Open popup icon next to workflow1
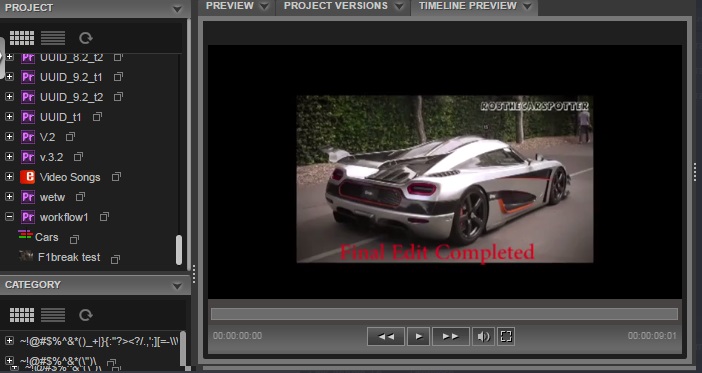702x373 pixels. click(104, 217)
